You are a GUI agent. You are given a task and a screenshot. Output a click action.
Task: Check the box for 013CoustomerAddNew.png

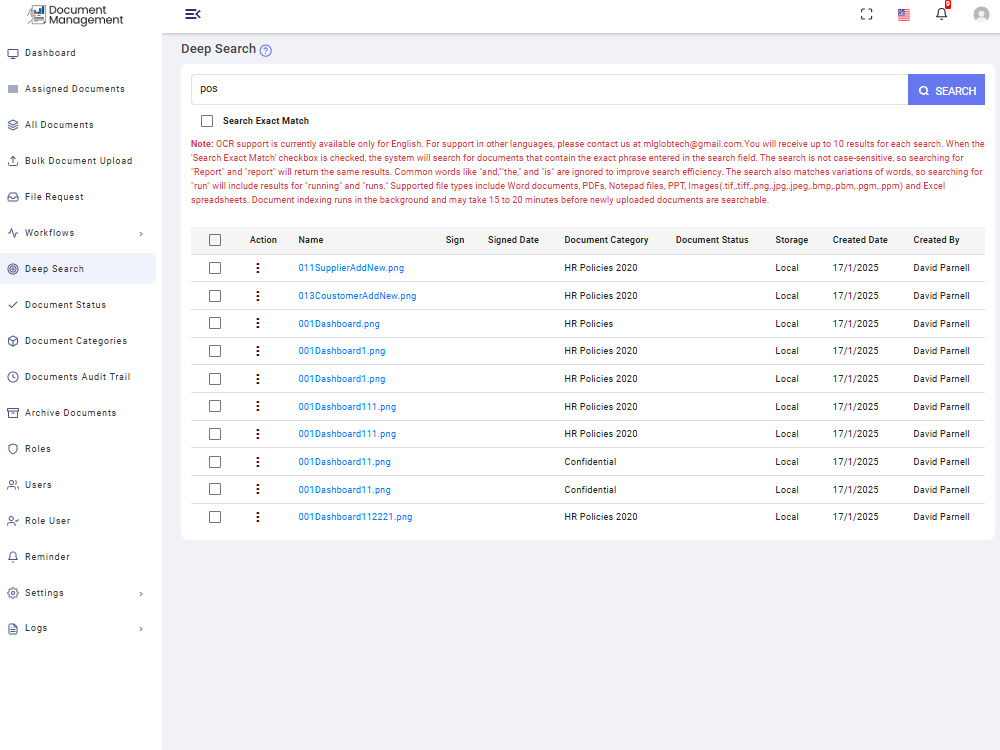[x=215, y=296]
